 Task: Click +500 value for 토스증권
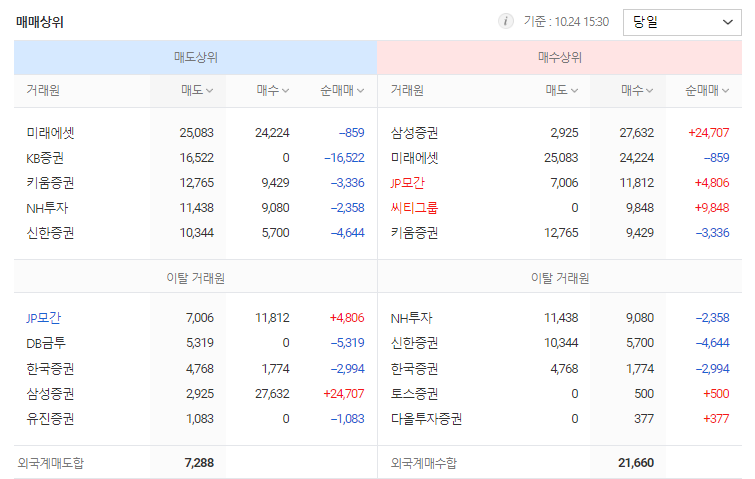(x=716, y=394)
